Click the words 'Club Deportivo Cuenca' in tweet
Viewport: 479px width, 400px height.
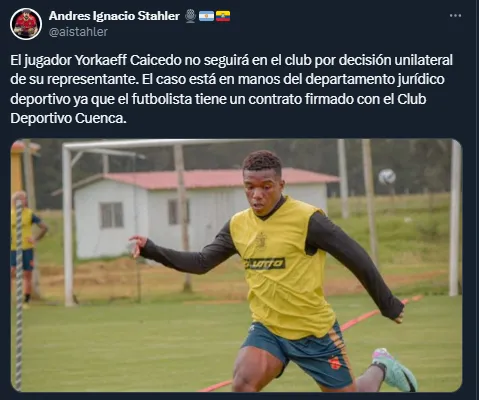coord(218,109)
